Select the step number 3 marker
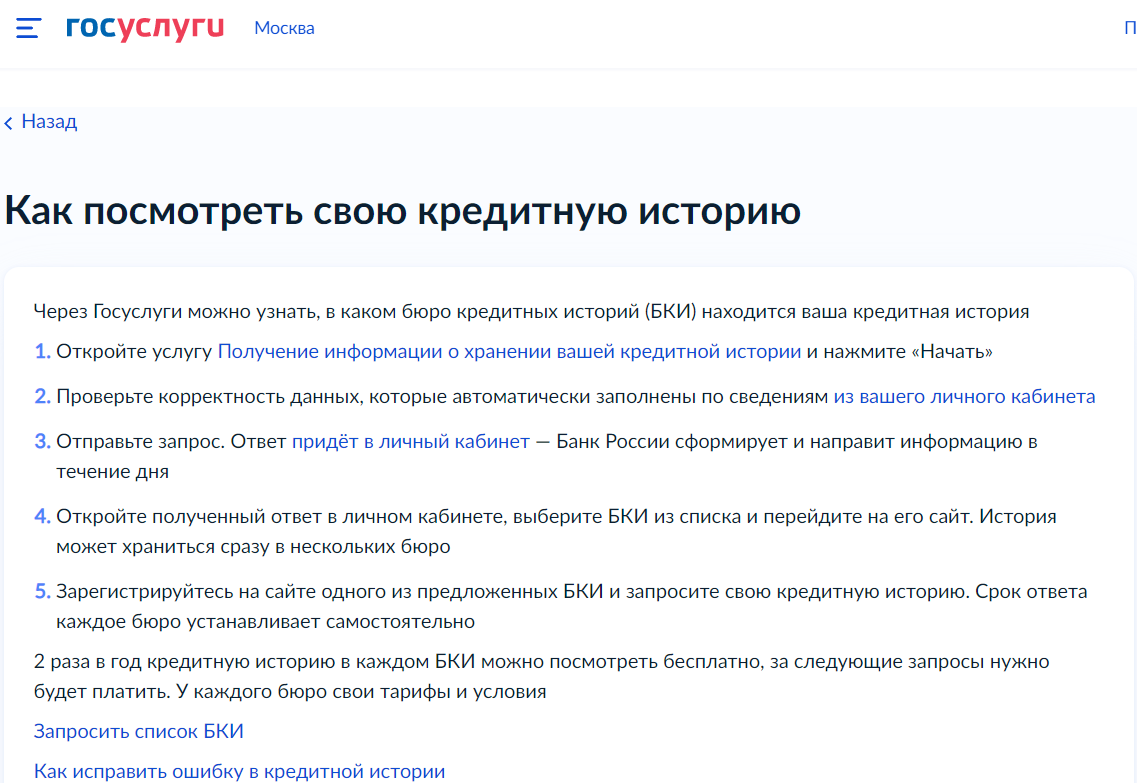1137x783 pixels. coord(42,442)
